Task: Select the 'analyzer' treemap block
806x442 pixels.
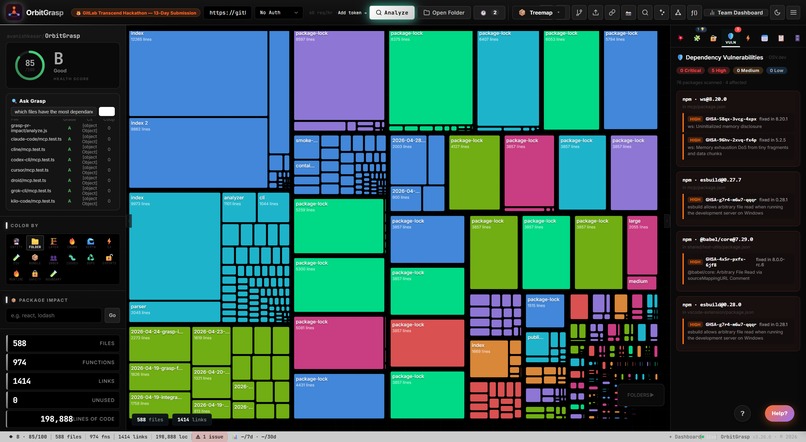Action: click(x=239, y=207)
